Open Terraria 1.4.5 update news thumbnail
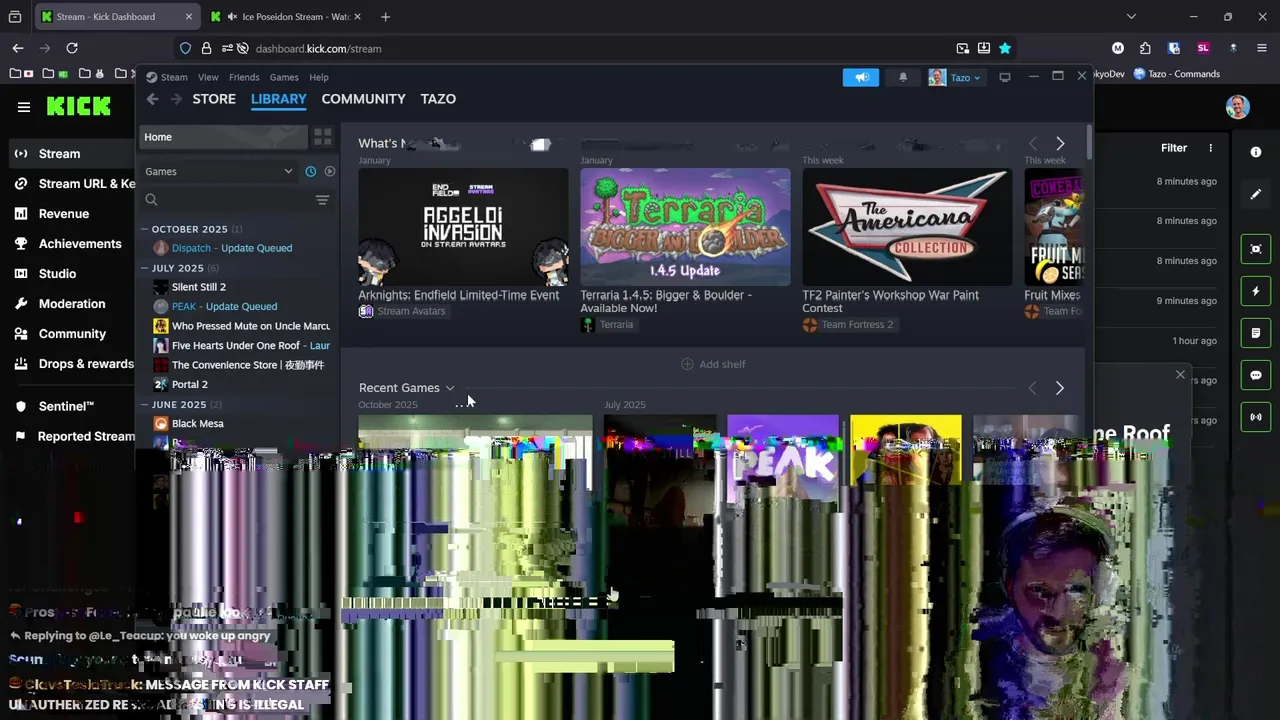1280x720 pixels. point(685,227)
